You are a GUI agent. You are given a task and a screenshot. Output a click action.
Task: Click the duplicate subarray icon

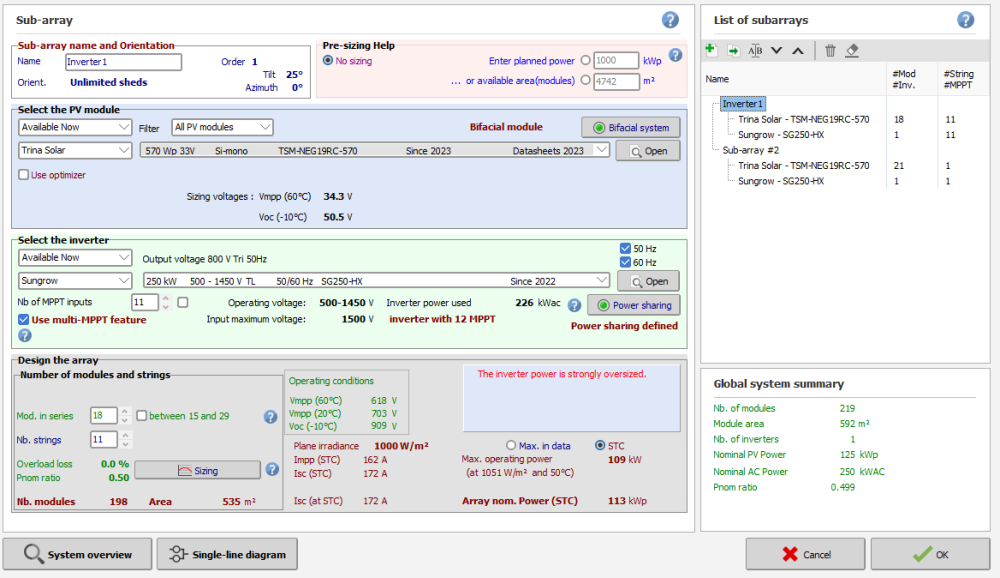click(x=733, y=50)
